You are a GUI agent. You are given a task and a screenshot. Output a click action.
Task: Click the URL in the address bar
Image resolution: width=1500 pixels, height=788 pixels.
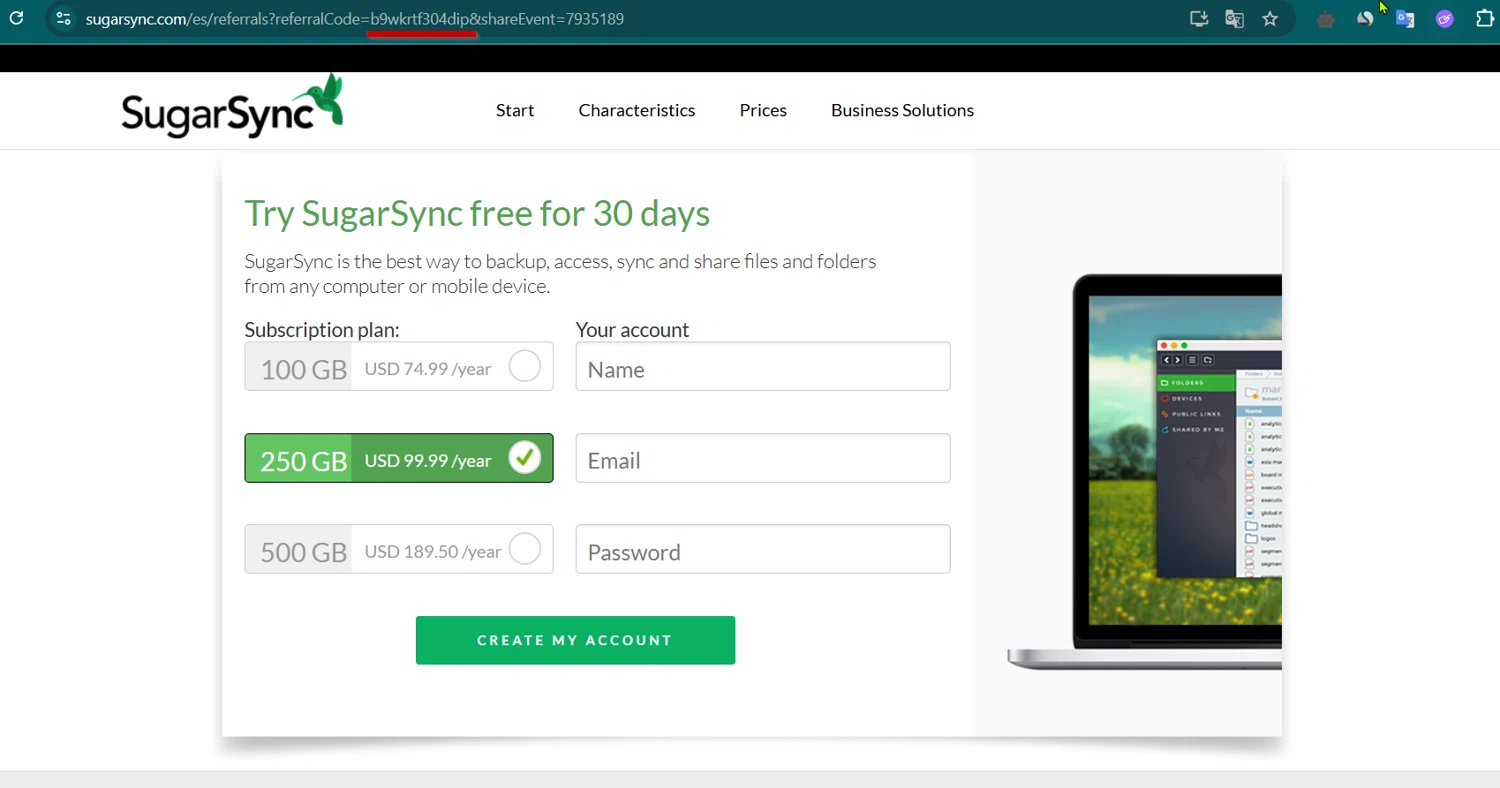coord(355,19)
